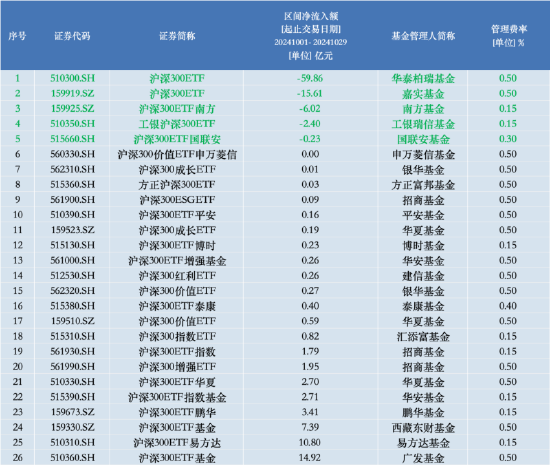Click net inflow value -15.61
The height and width of the screenshot is (465, 550).
tap(310, 94)
